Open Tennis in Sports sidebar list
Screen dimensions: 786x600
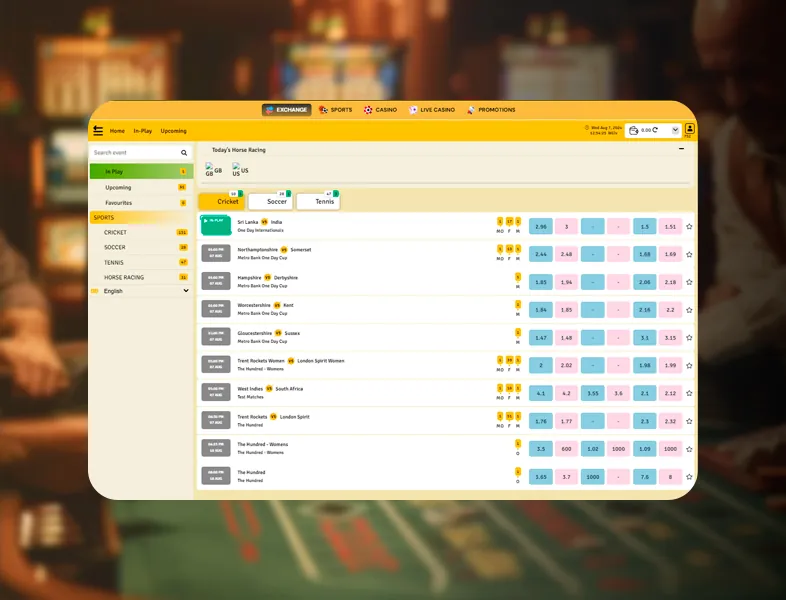click(141, 262)
